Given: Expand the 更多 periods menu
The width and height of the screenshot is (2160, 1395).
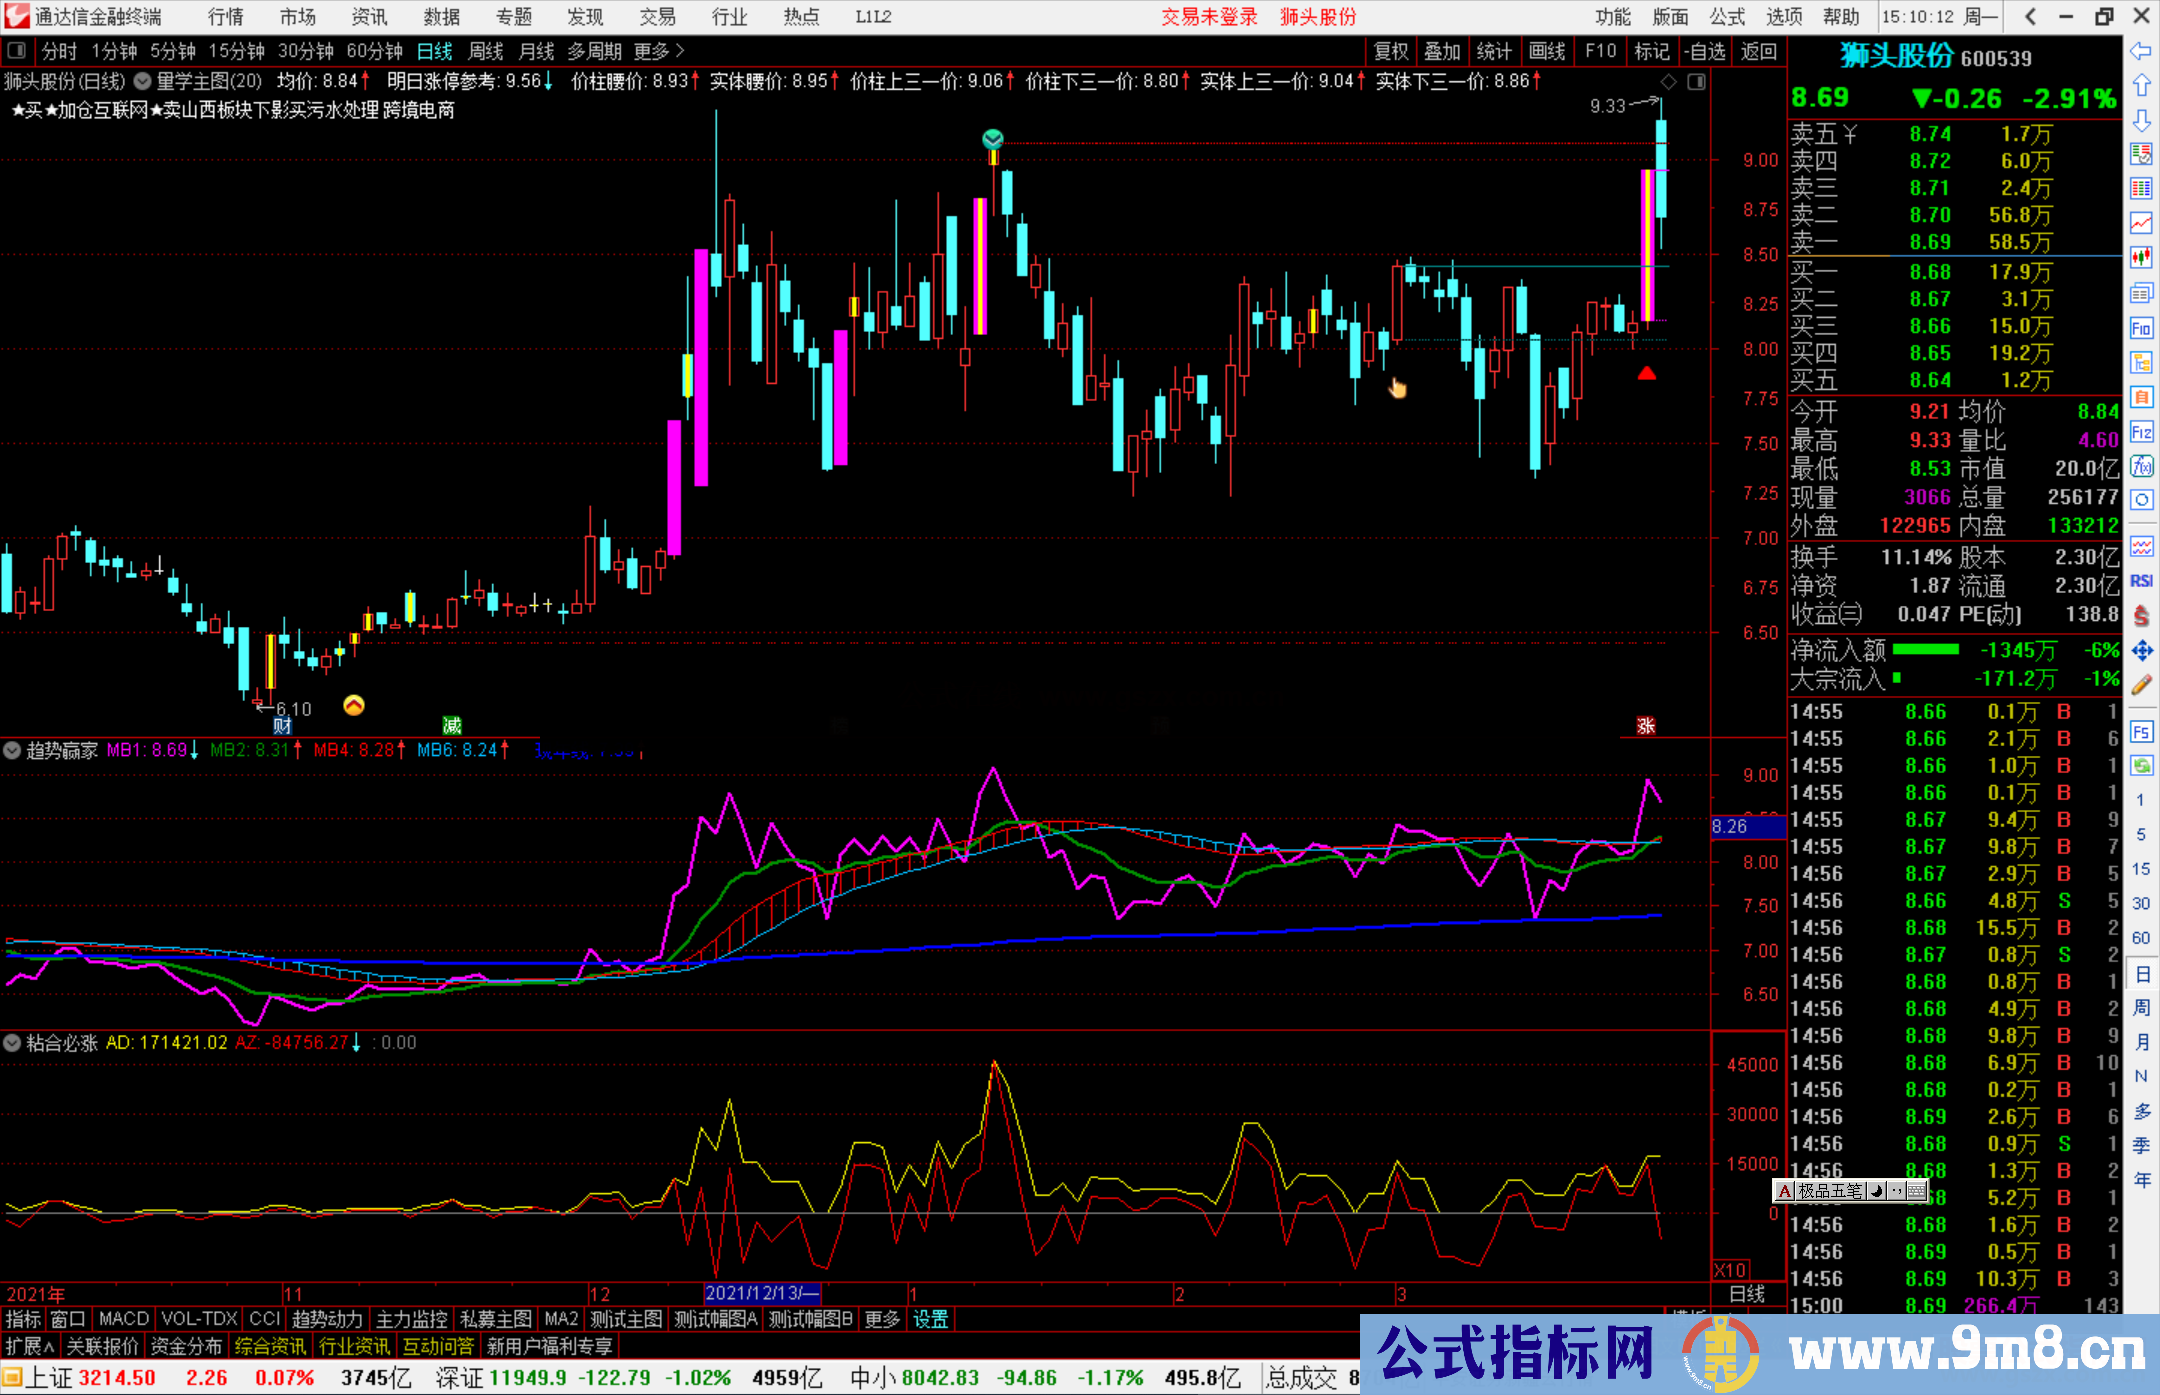Looking at the screenshot, I should click(x=658, y=51).
